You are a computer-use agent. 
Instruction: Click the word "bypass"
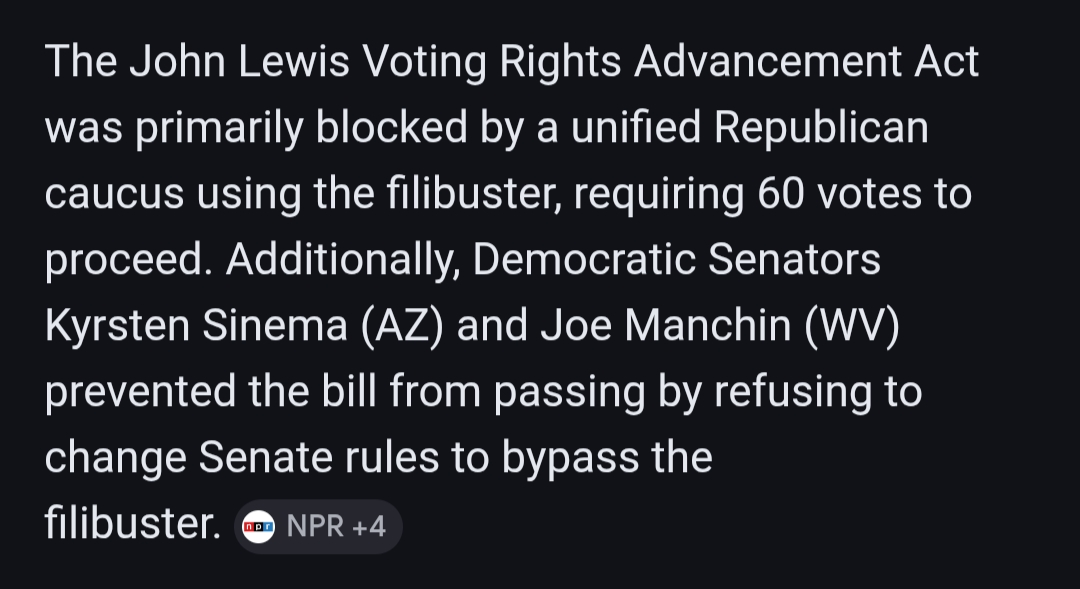coord(568,458)
